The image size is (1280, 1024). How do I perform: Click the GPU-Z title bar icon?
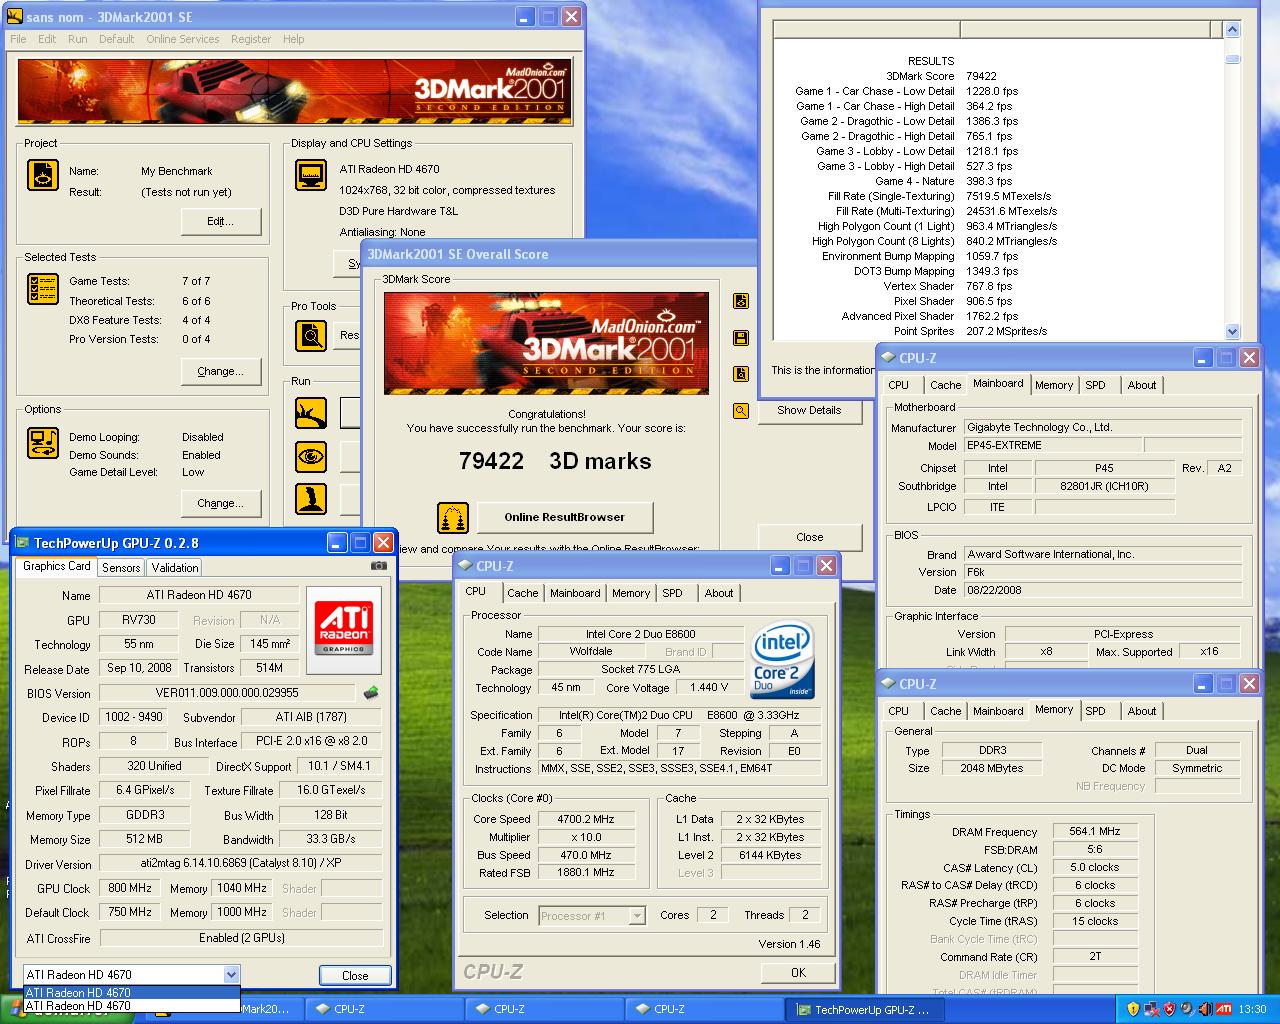(22, 543)
